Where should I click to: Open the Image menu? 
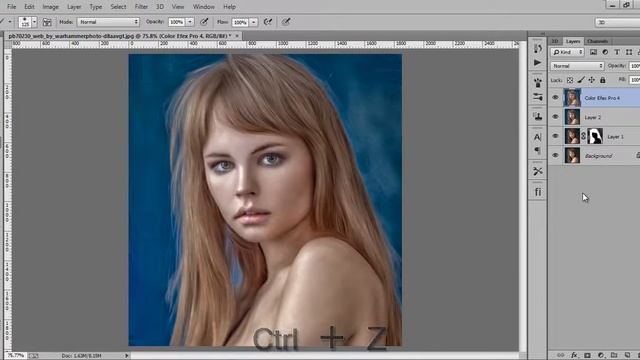click(50, 7)
